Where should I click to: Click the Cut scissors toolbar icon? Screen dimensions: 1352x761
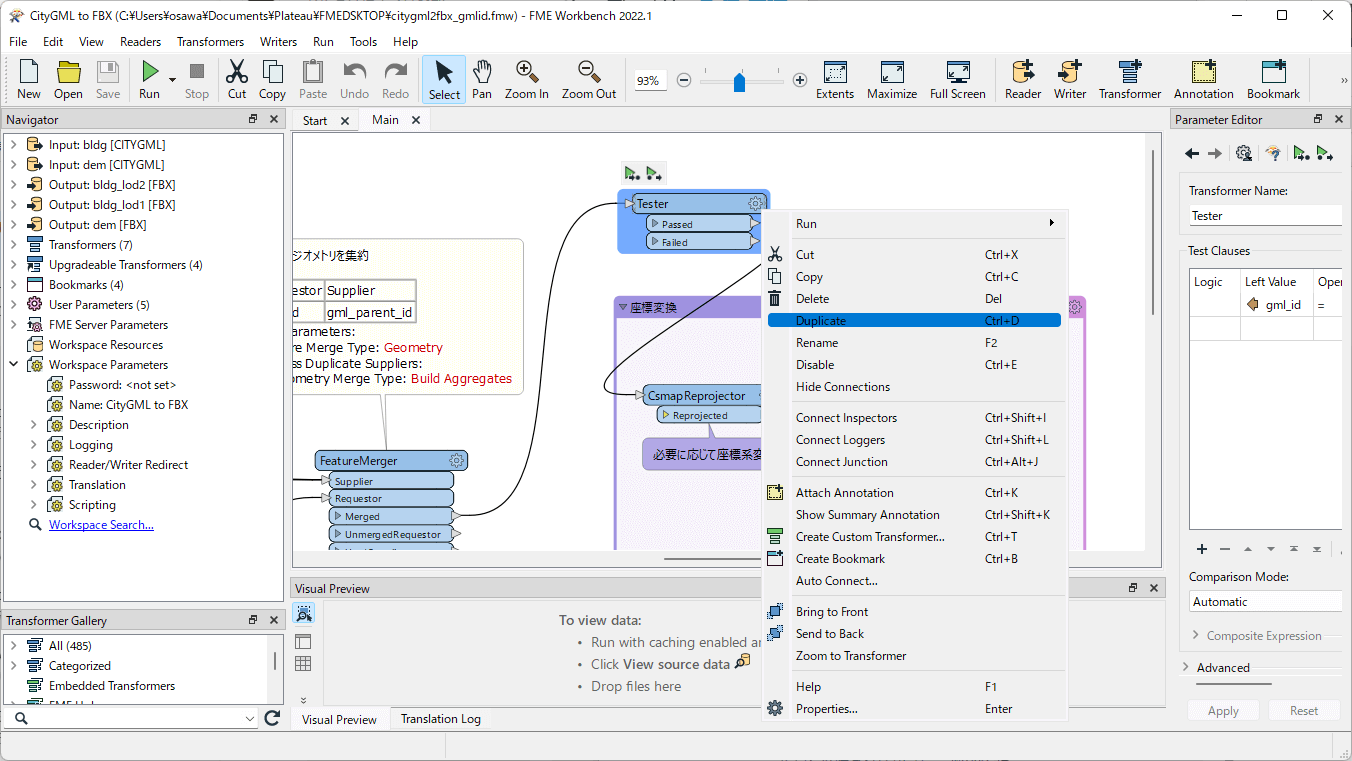click(236, 72)
